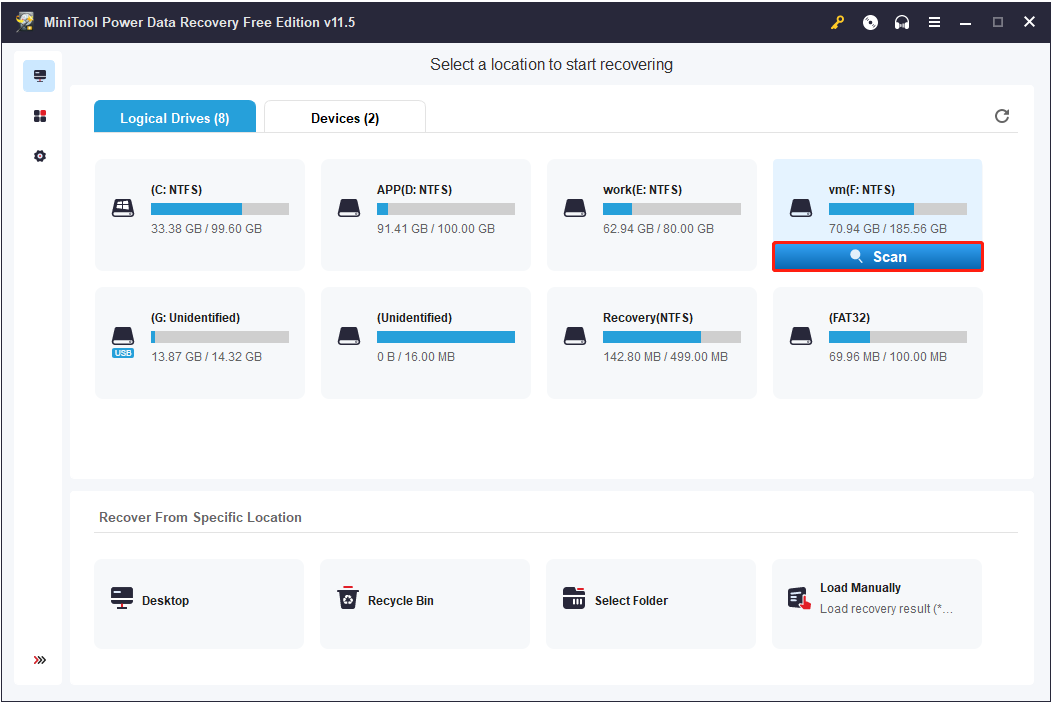
Task: Click 33.38 GB / 99.60 GB text
Action: pyautogui.click(x=206, y=228)
